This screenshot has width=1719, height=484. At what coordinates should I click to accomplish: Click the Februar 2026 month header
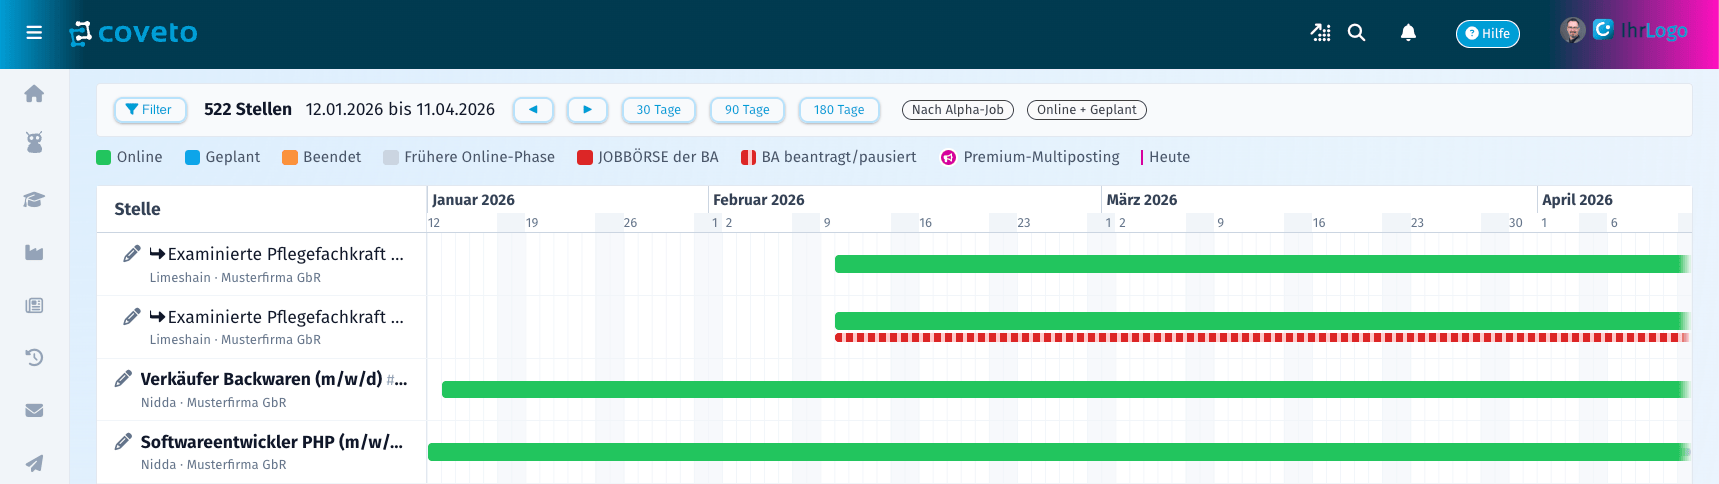[758, 200]
